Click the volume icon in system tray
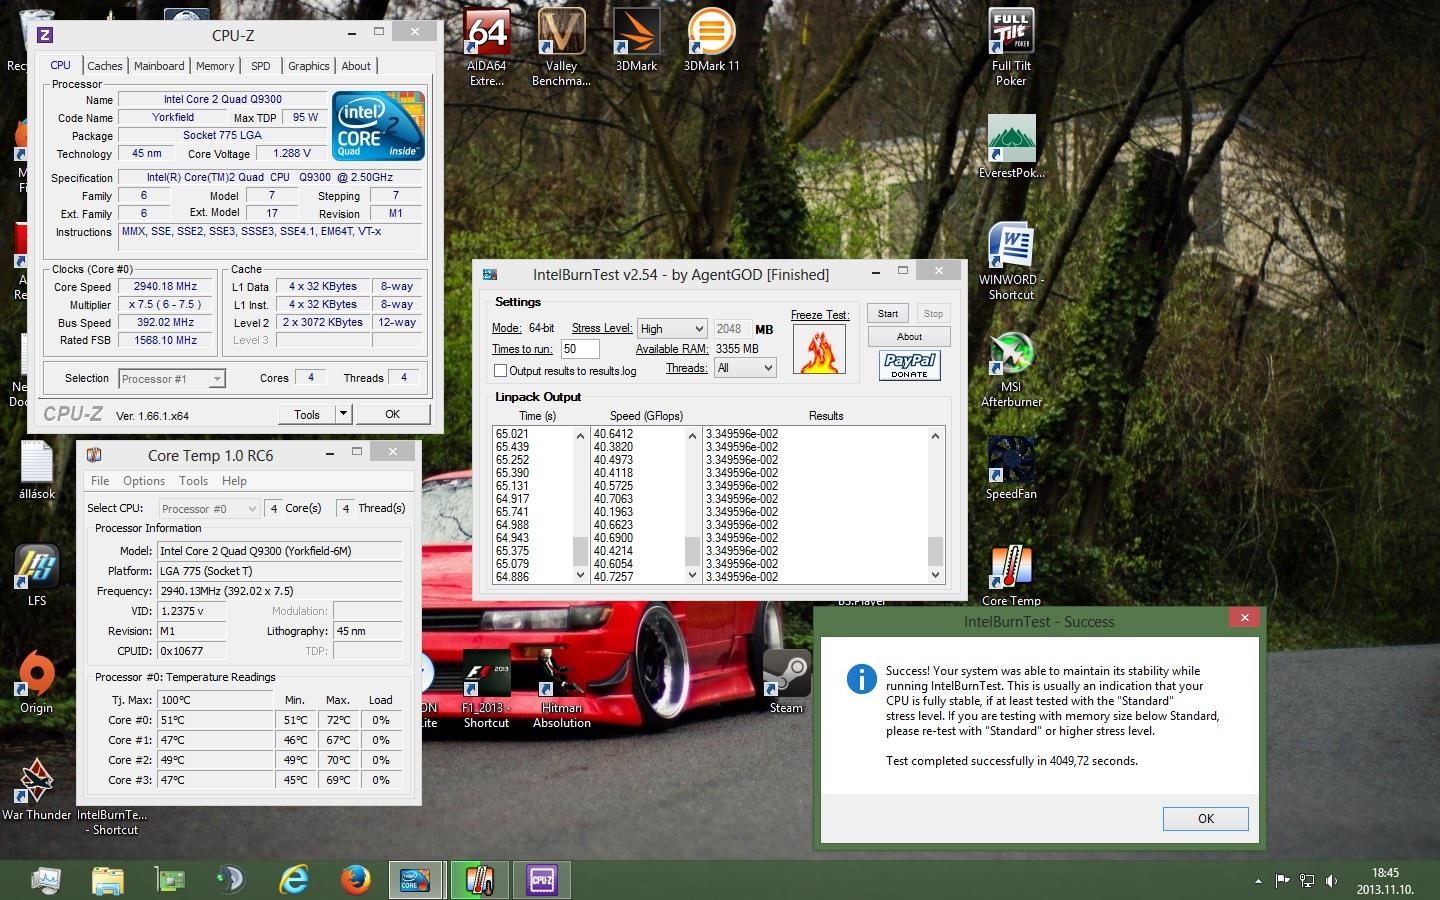 point(1331,881)
